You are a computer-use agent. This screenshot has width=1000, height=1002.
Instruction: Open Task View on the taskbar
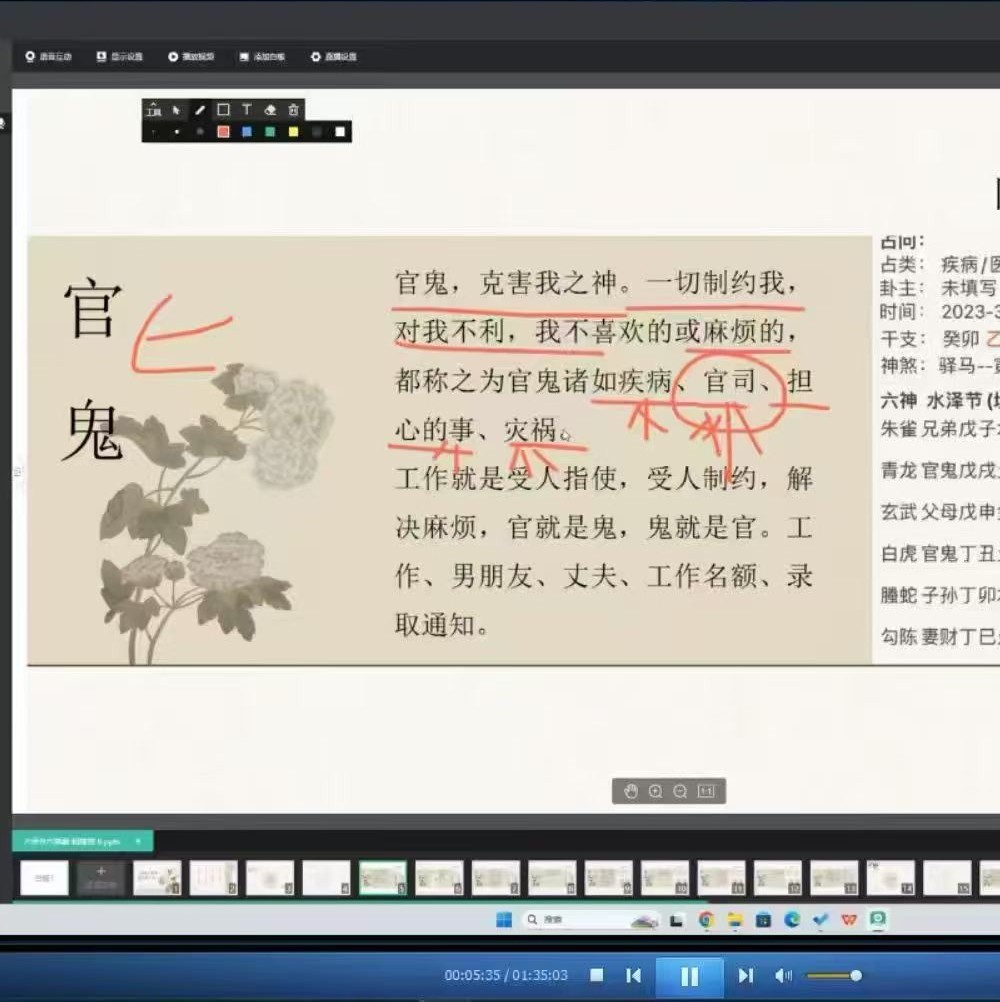click(676, 921)
